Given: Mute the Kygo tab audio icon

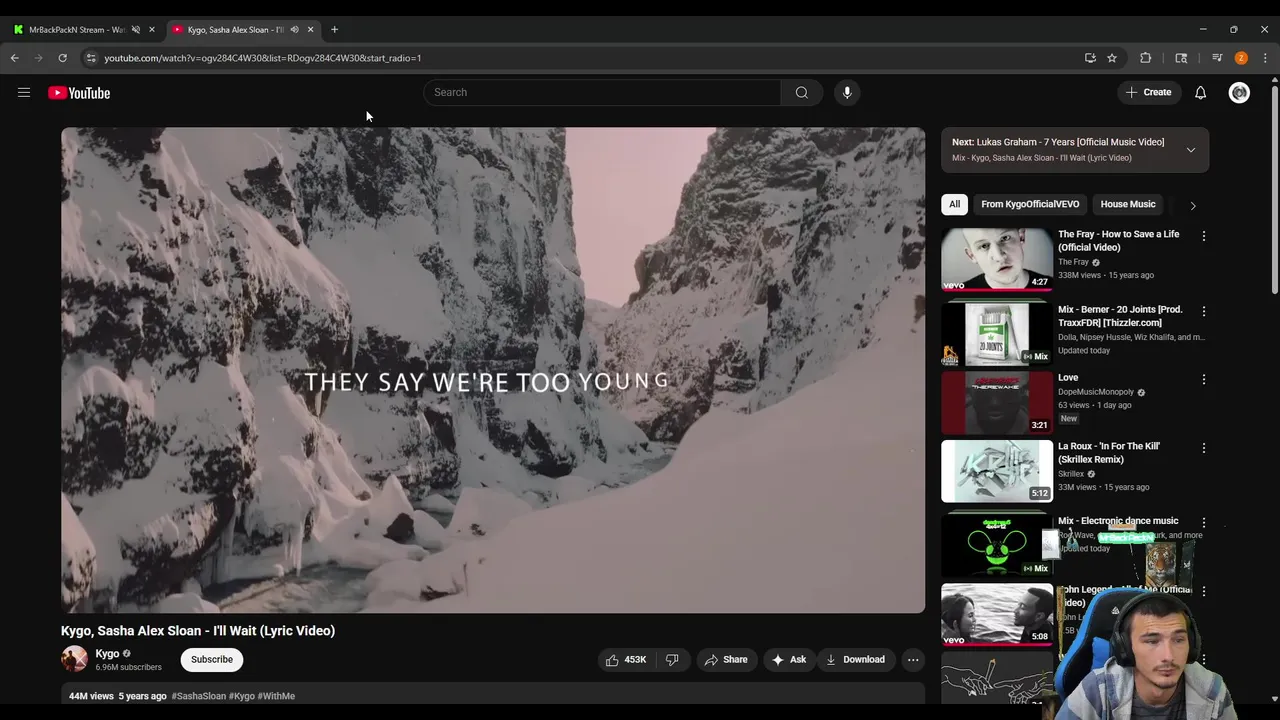Looking at the screenshot, I should coord(294,30).
